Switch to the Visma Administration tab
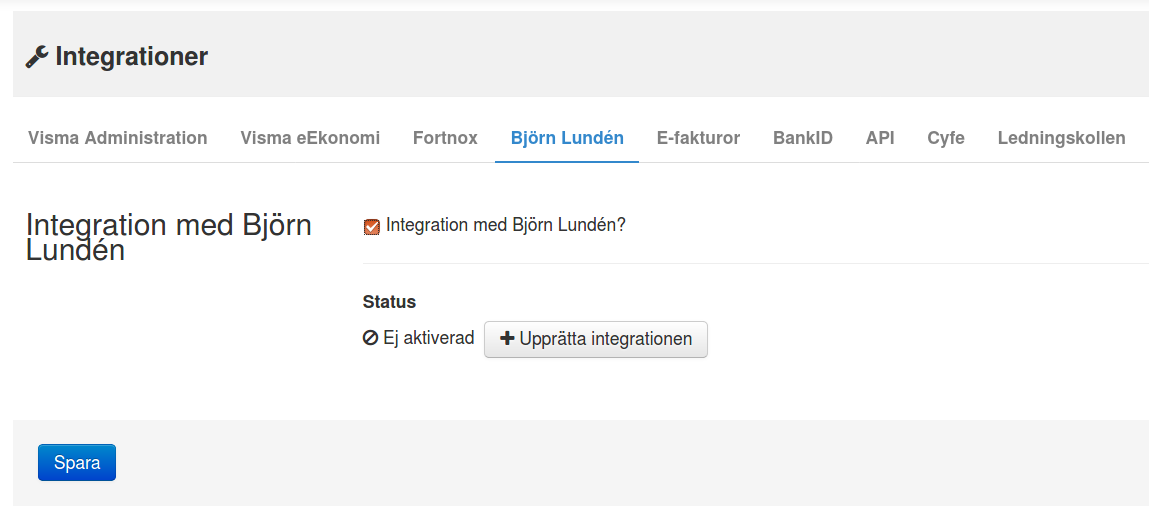The image size is (1149, 520). [x=117, y=138]
